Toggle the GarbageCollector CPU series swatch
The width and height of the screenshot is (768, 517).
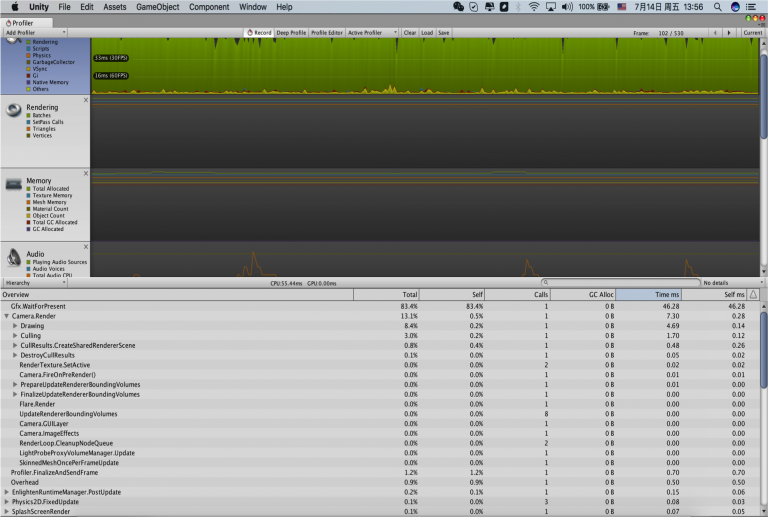pos(28,63)
